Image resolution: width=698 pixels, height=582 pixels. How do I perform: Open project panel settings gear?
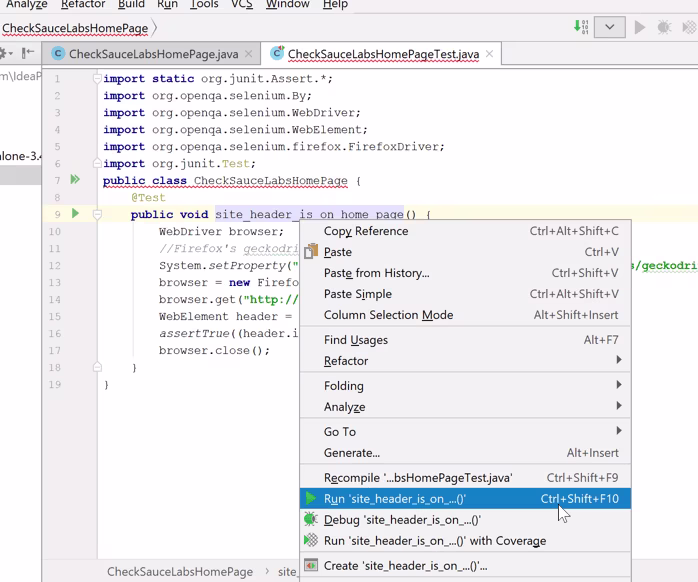click(x=4, y=53)
